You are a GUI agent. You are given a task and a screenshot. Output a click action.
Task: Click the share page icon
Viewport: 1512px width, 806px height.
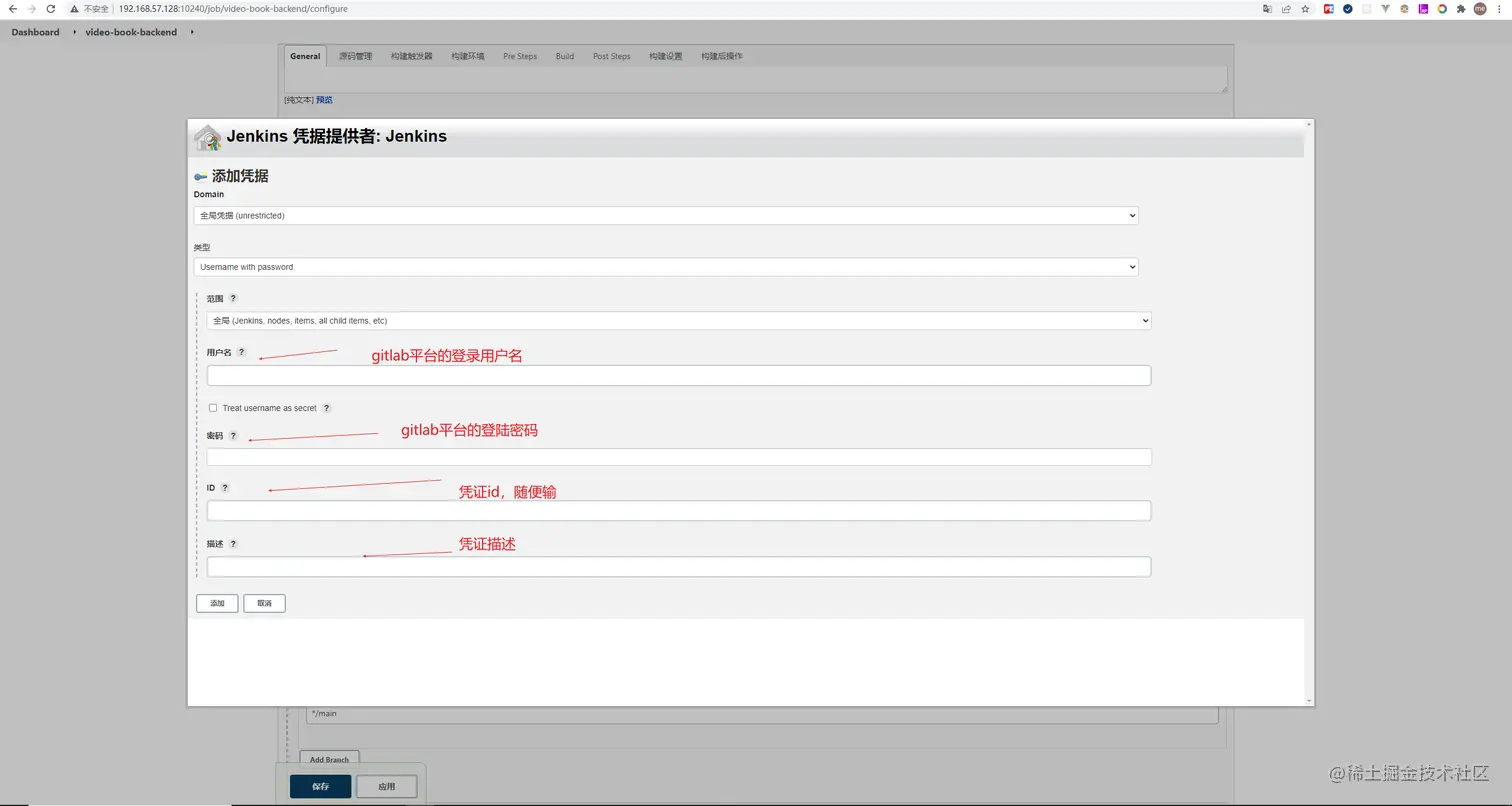click(x=1286, y=9)
